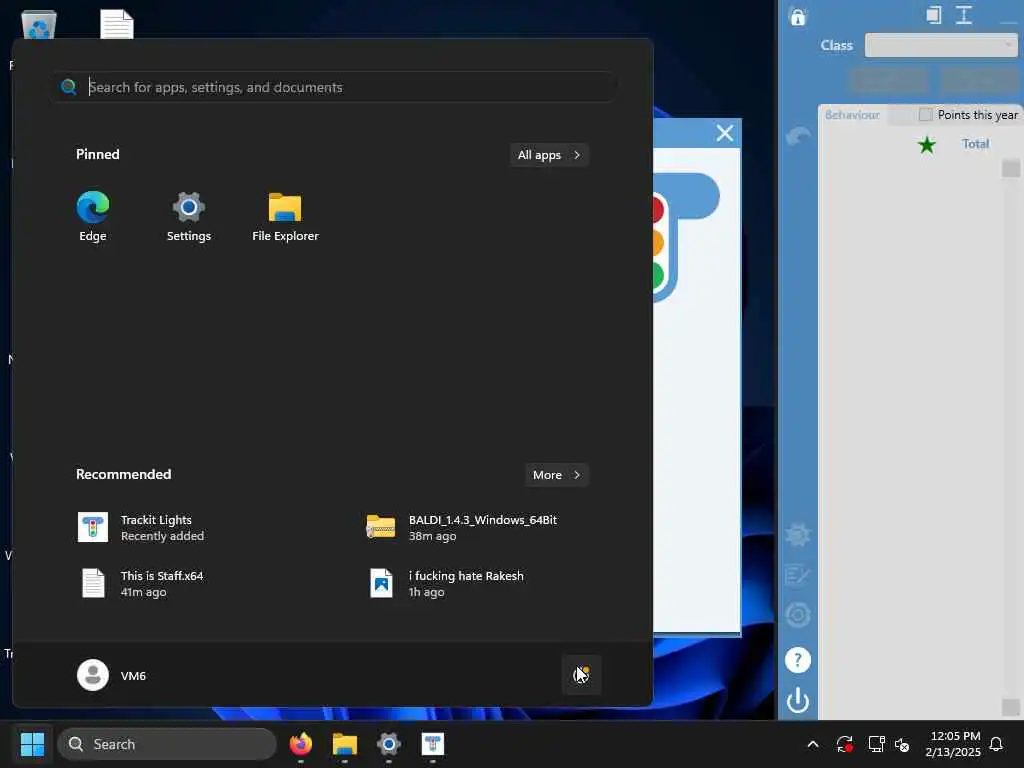Open Settings from pinned apps
This screenshot has width=1024, height=768.
189,217
